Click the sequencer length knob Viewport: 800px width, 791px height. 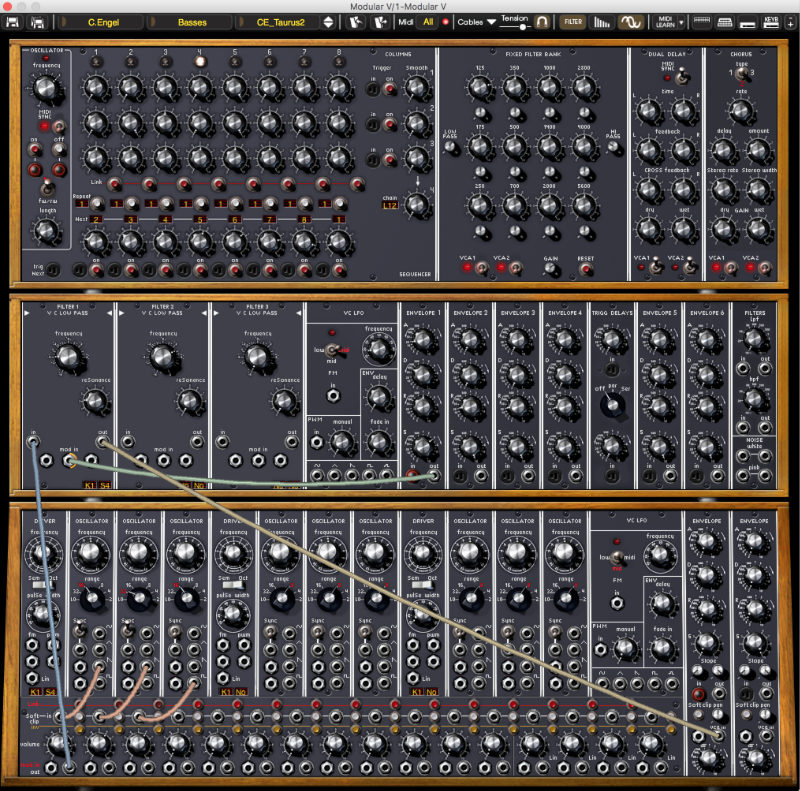click(46, 231)
